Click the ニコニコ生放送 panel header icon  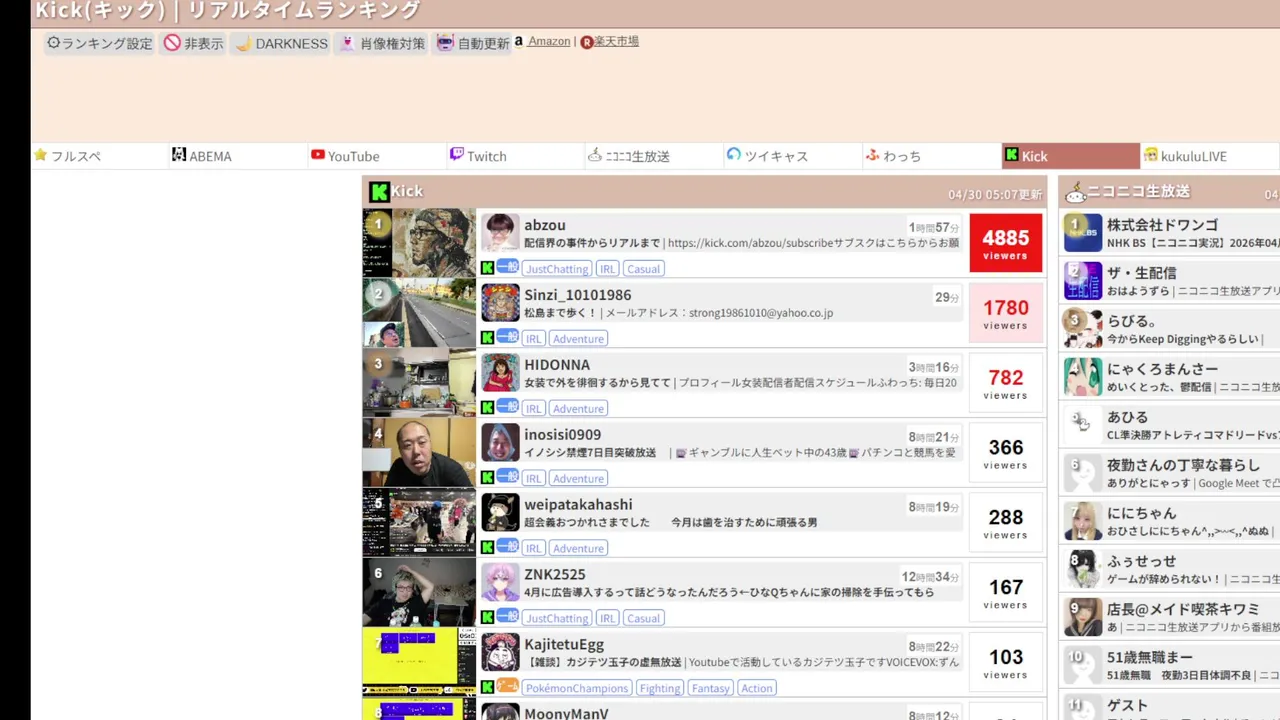click(x=1076, y=192)
